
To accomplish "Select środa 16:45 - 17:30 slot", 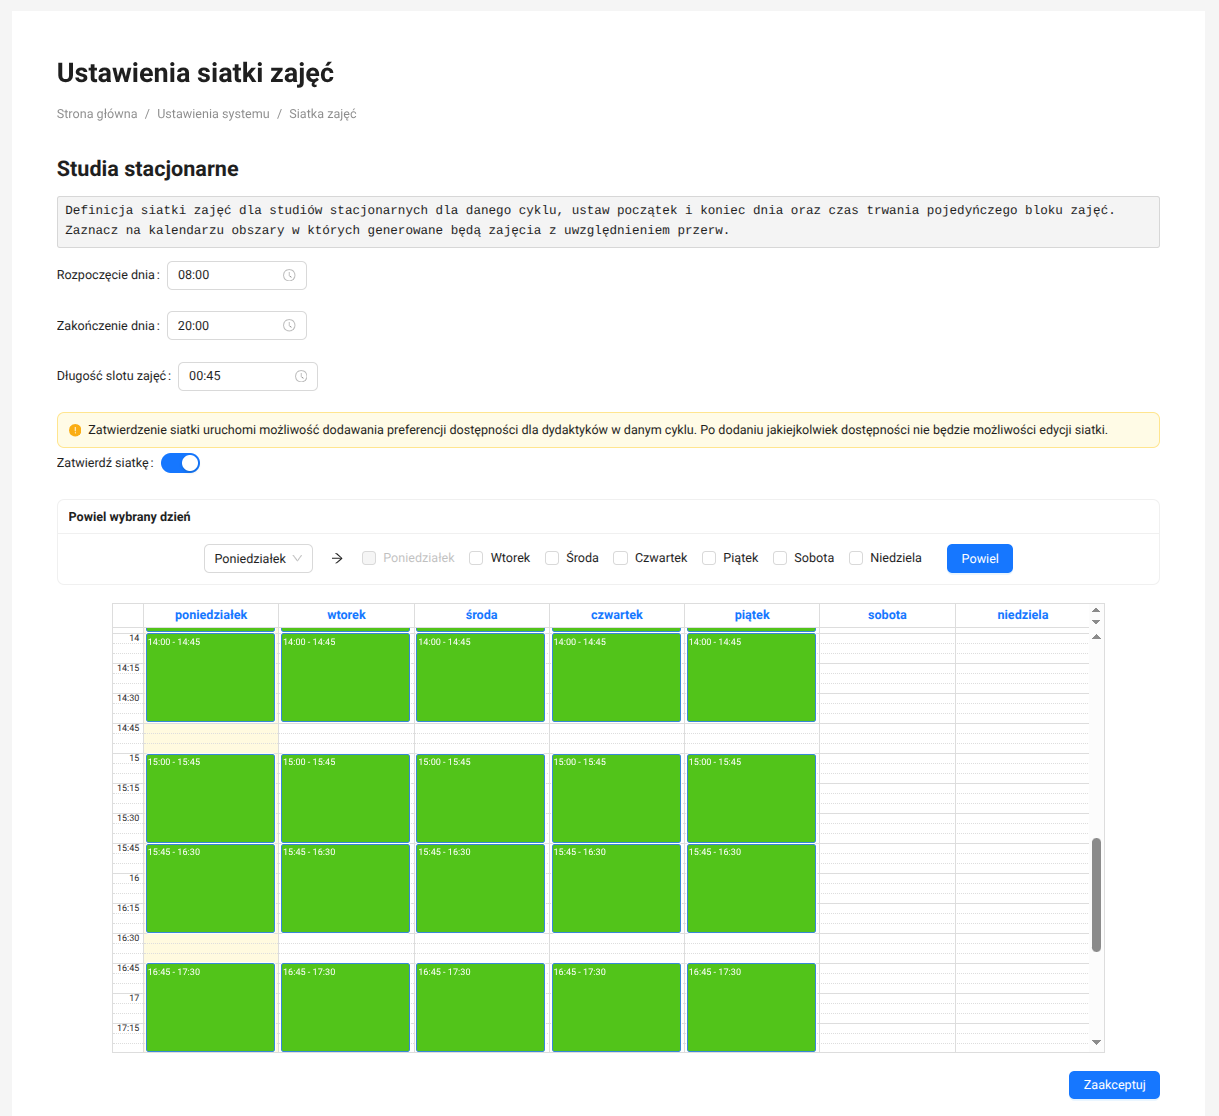I will click(x=480, y=1007).
